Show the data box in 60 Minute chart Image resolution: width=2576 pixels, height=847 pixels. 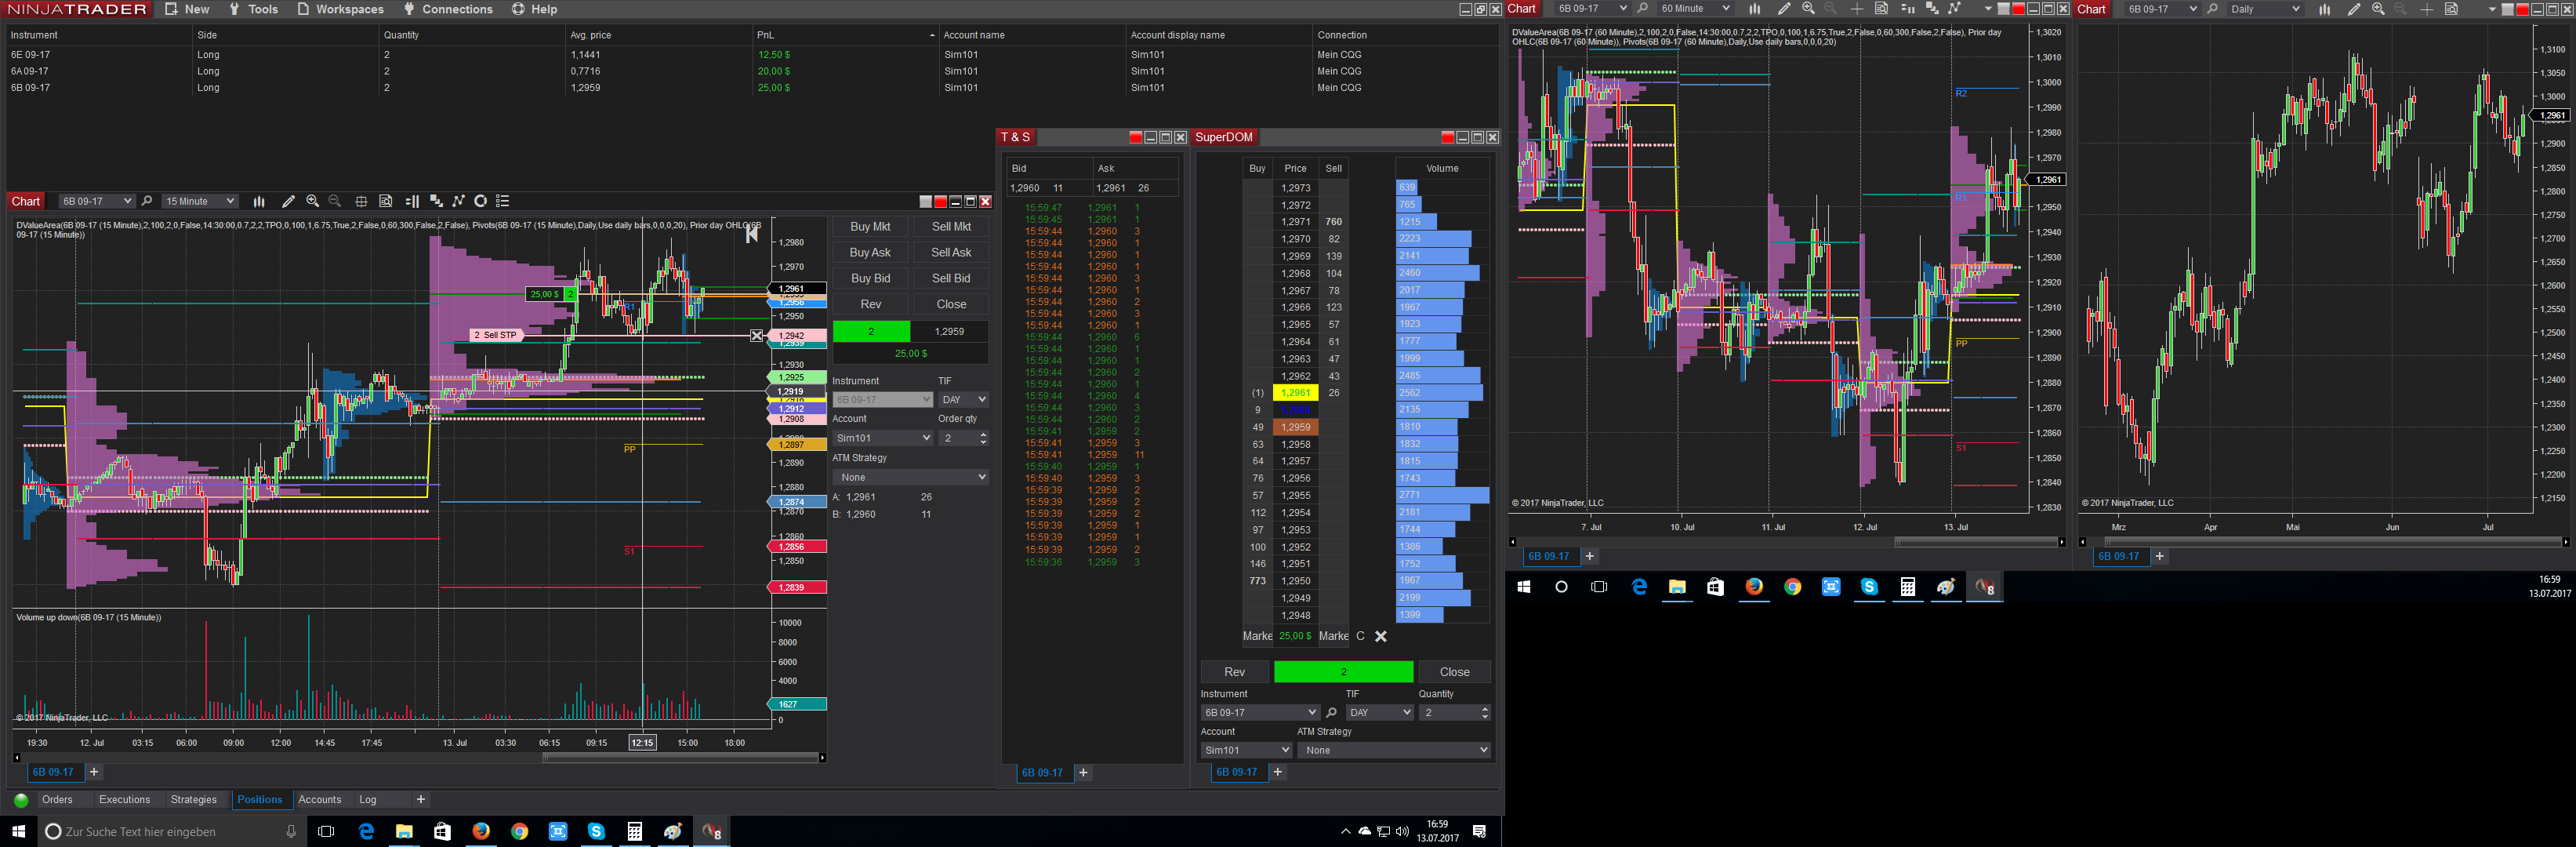[1881, 9]
